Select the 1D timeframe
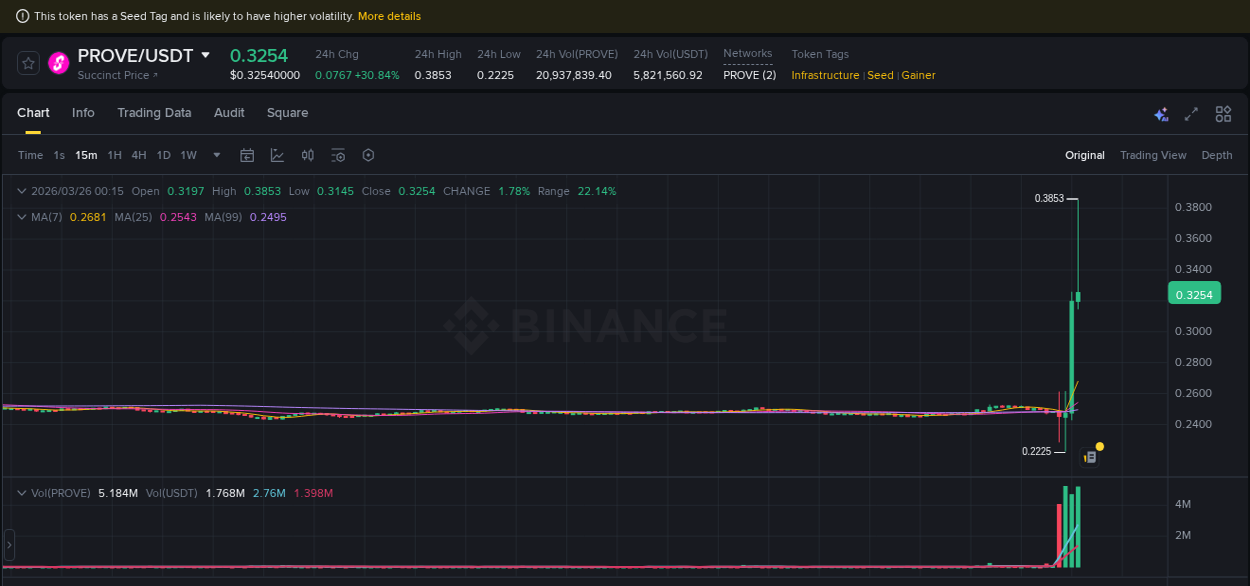 pyautogui.click(x=163, y=155)
